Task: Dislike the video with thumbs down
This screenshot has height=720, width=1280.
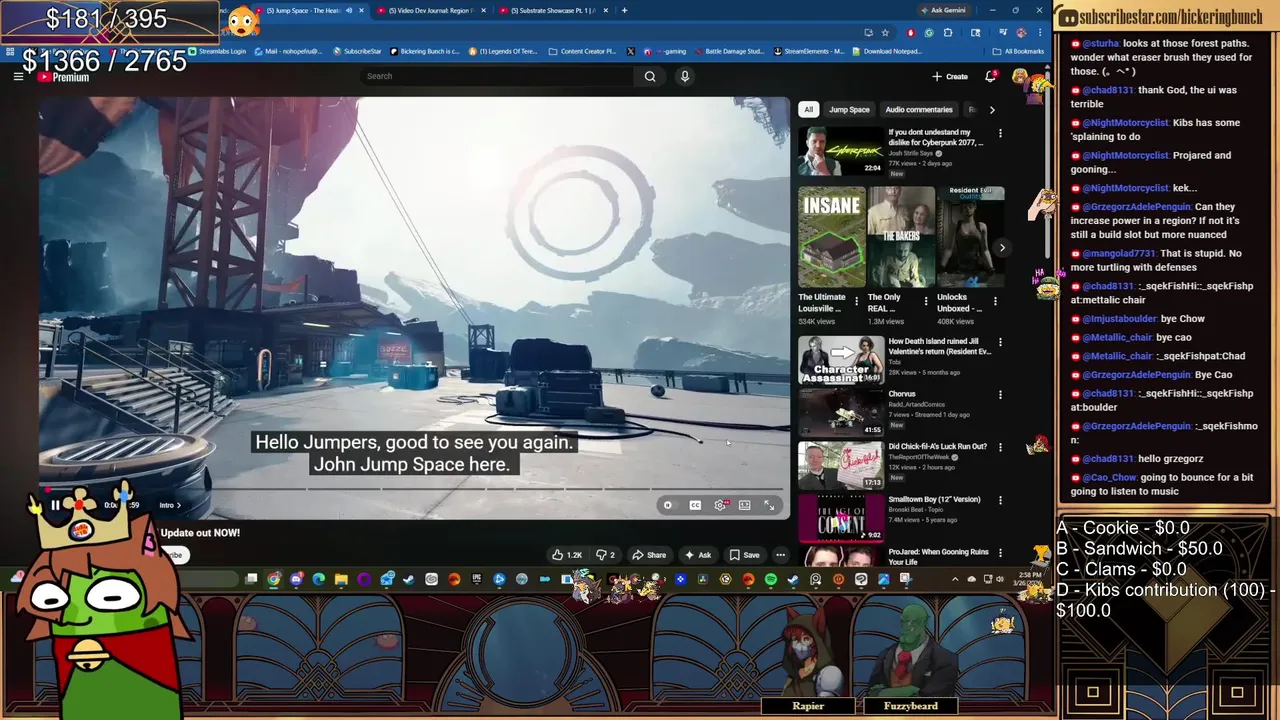Action: [x=605, y=555]
